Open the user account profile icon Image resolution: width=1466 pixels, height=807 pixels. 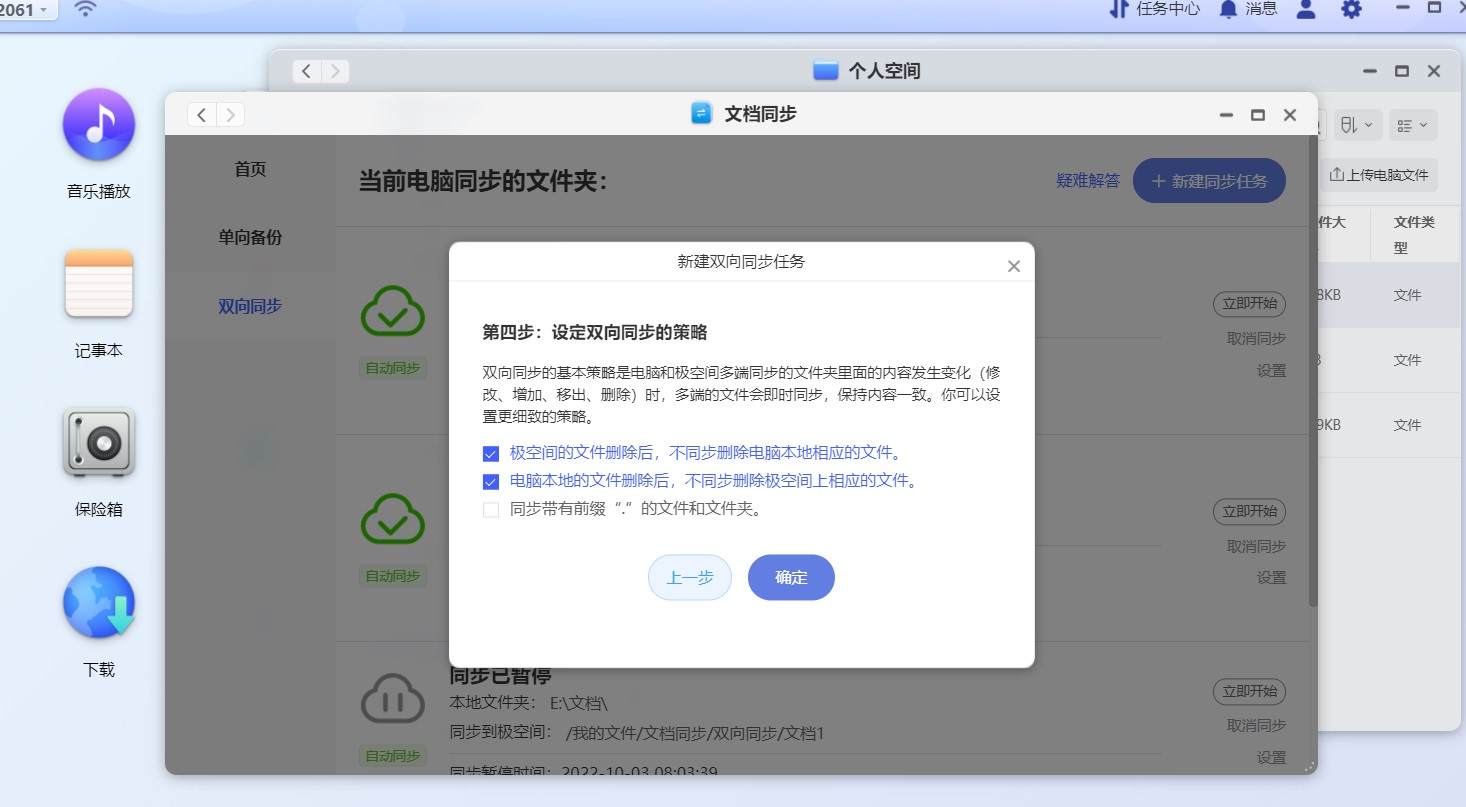[x=1305, y=10]
